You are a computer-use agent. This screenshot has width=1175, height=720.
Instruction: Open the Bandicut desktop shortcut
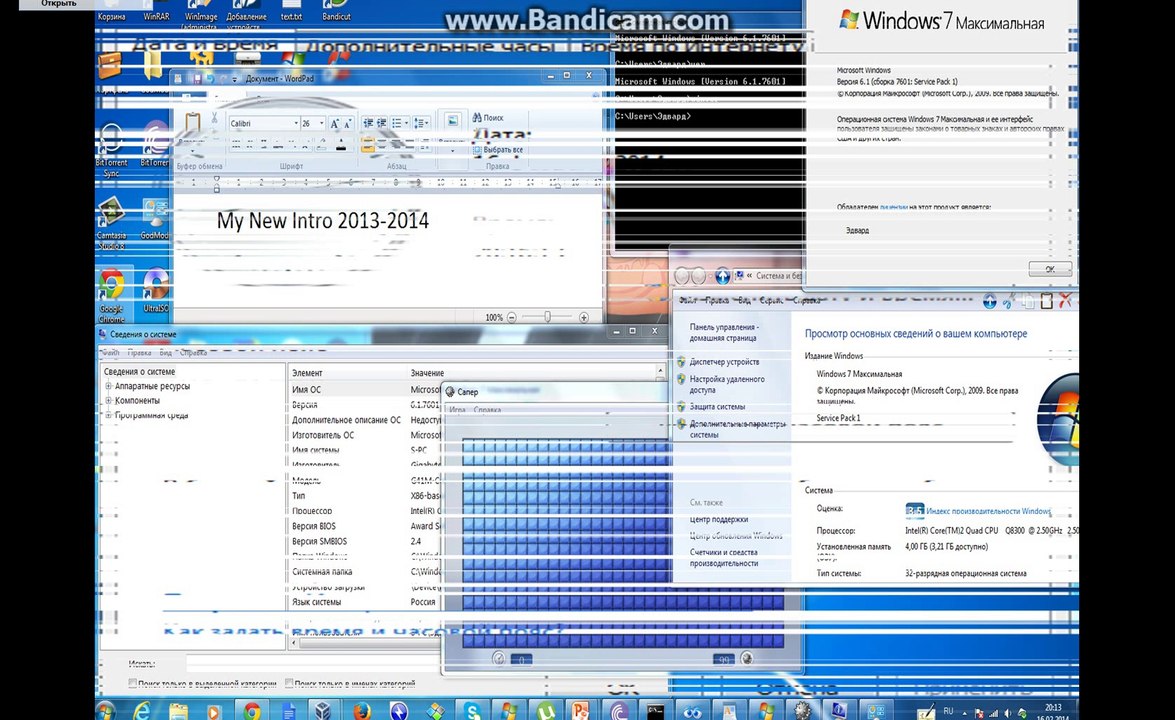tap(336, 10)
